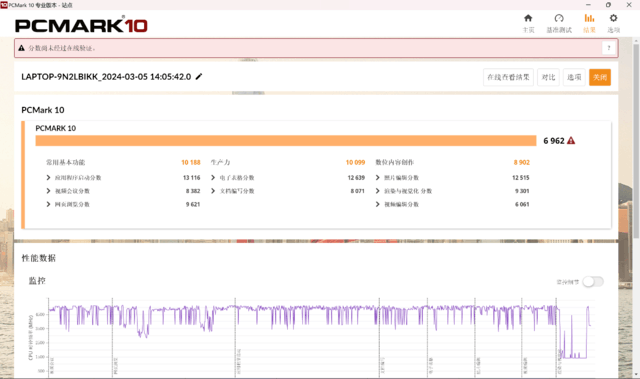Click the vertical scrollbar on the right edge
Image resolution: width=640 pixels, height=379 pixels.
point(636,139)
